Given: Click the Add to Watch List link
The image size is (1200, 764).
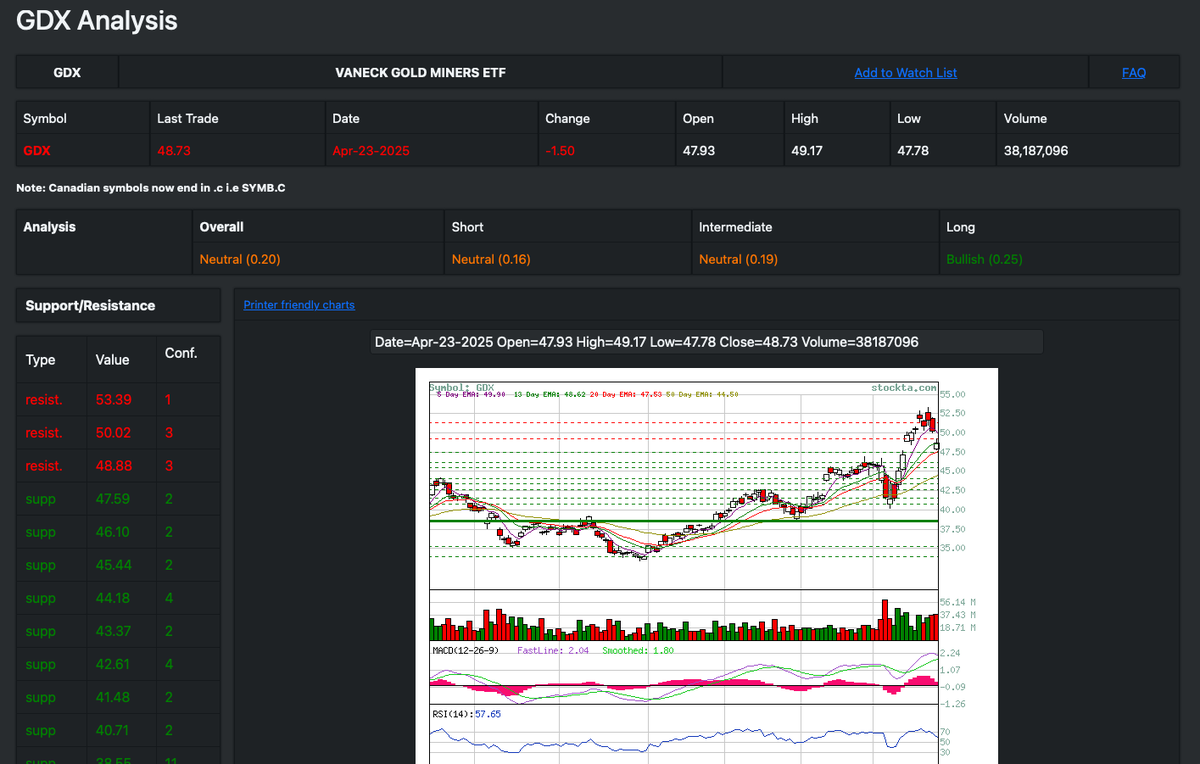Looking at the screenshot, I should point(905,73).
